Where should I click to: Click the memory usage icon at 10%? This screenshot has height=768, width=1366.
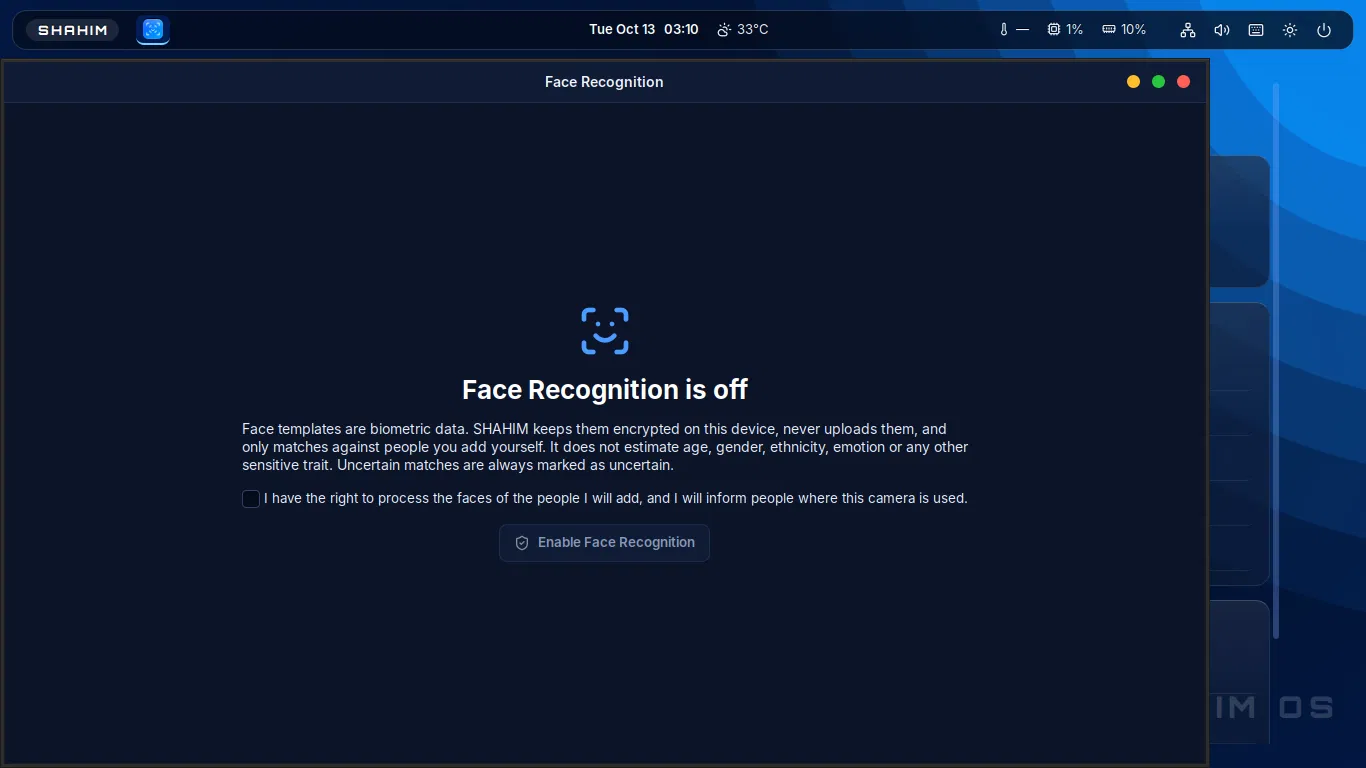click(1108, 30)
